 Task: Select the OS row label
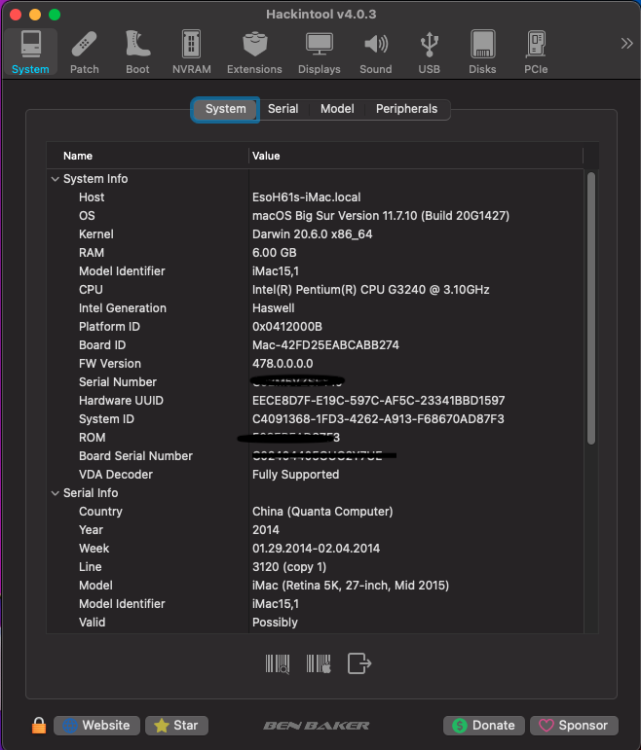pos(87,216)
